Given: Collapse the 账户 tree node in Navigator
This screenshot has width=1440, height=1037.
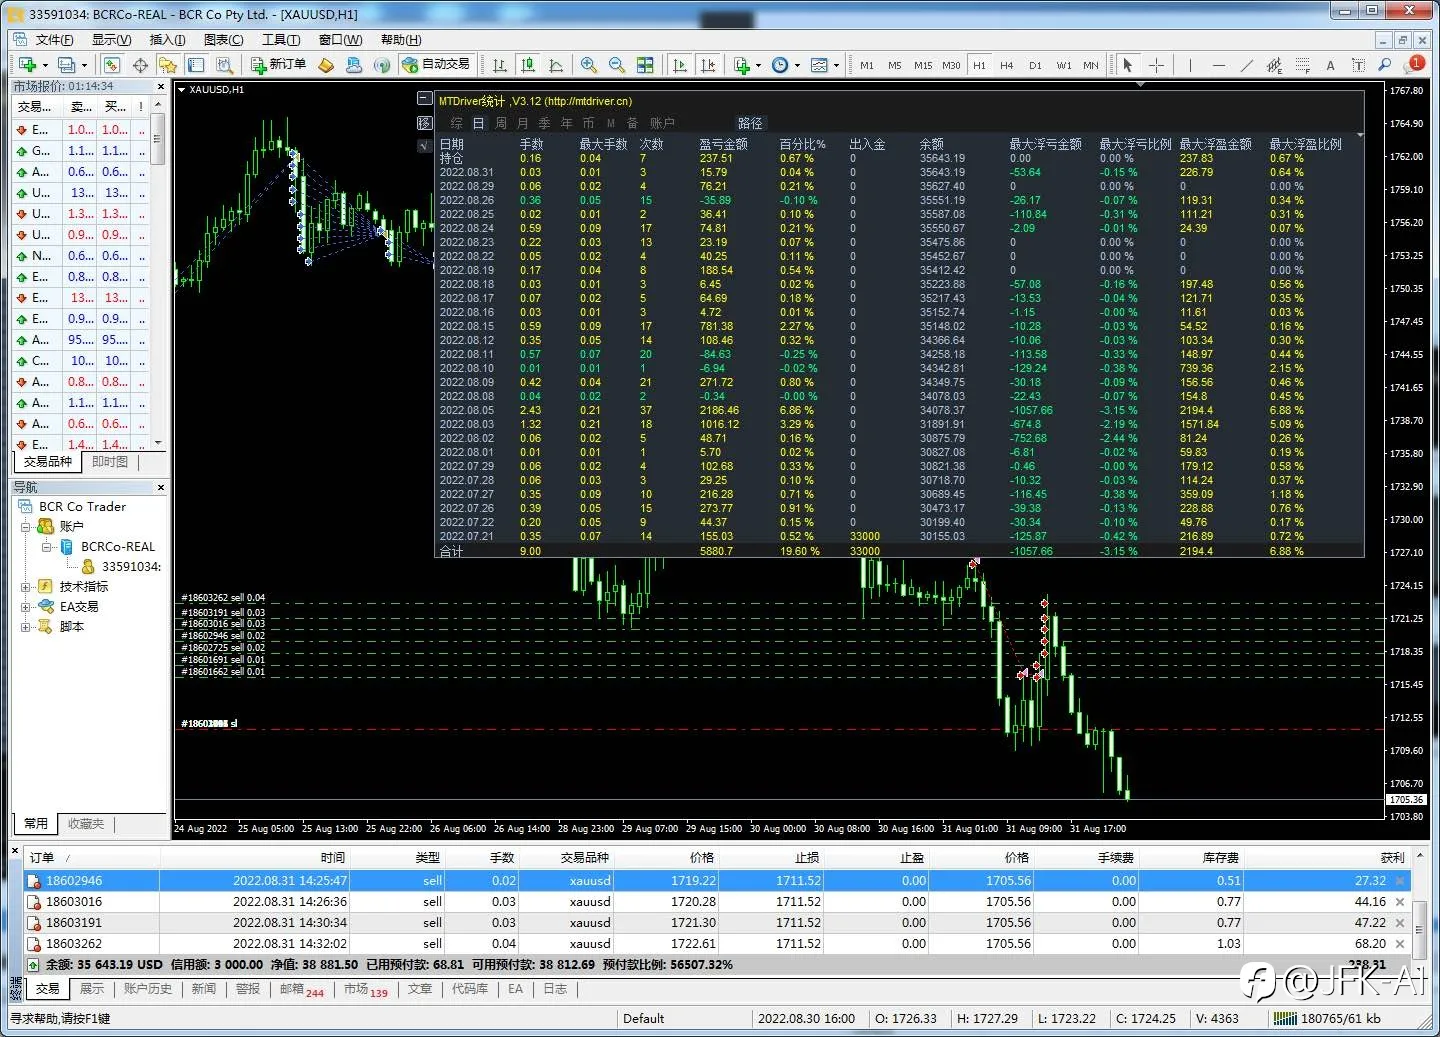Looking at the screenshot, I should pos(26,526).
